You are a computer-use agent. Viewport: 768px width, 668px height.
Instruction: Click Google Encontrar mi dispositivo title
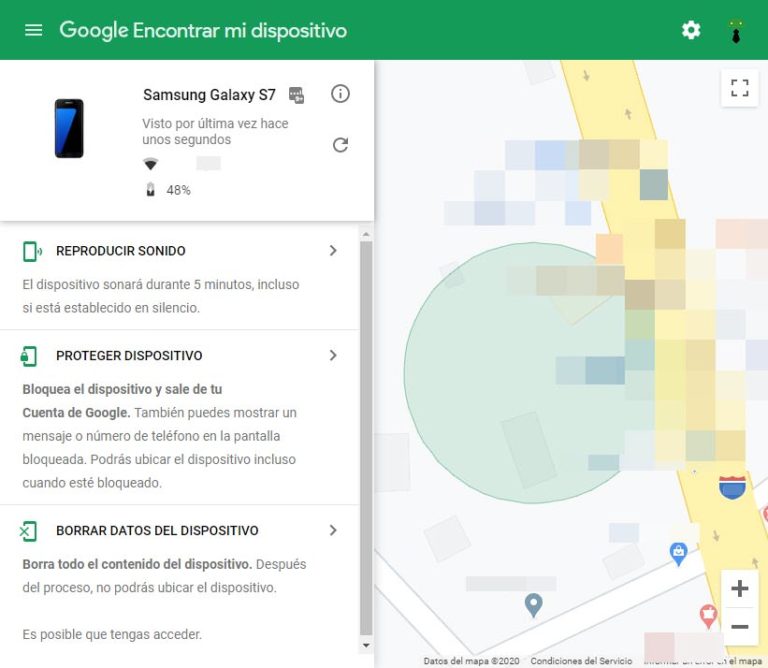coord(203,30)
